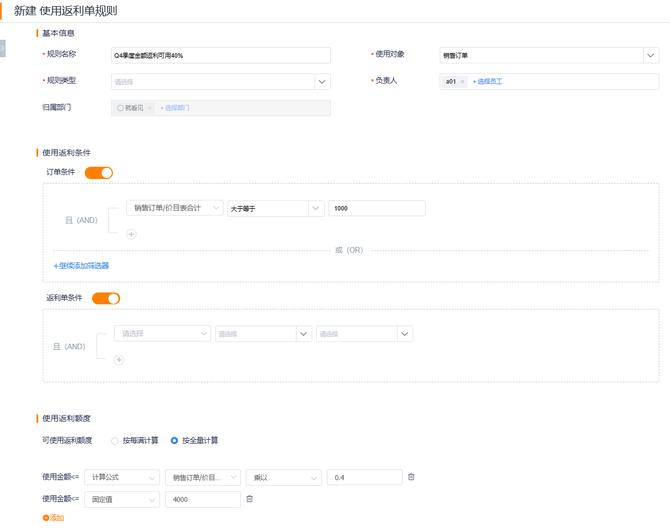
Task: Toggle the 返利单条件 switch
Action: coord(106,298)
